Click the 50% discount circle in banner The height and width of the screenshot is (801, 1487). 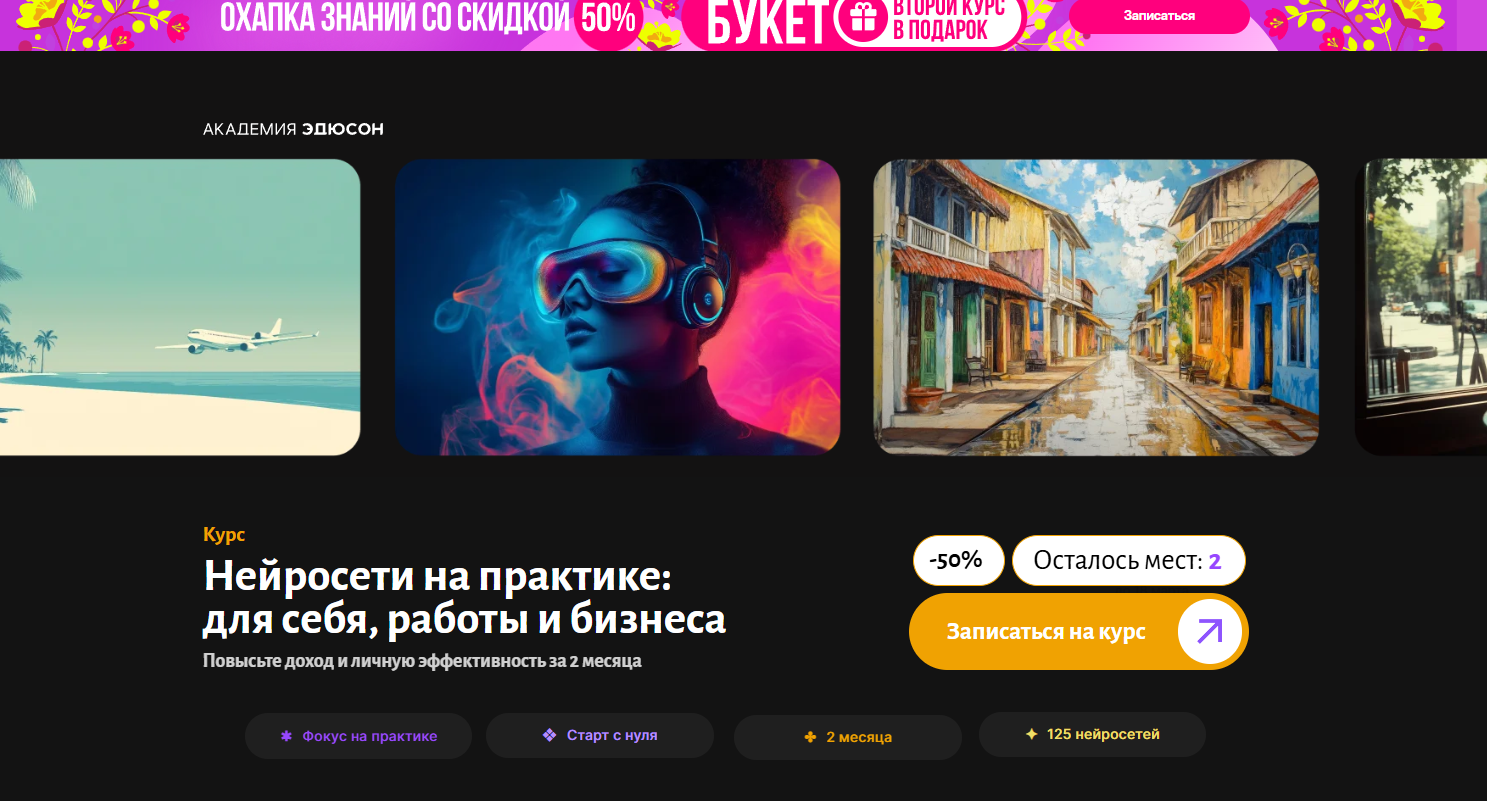point(607,18)
